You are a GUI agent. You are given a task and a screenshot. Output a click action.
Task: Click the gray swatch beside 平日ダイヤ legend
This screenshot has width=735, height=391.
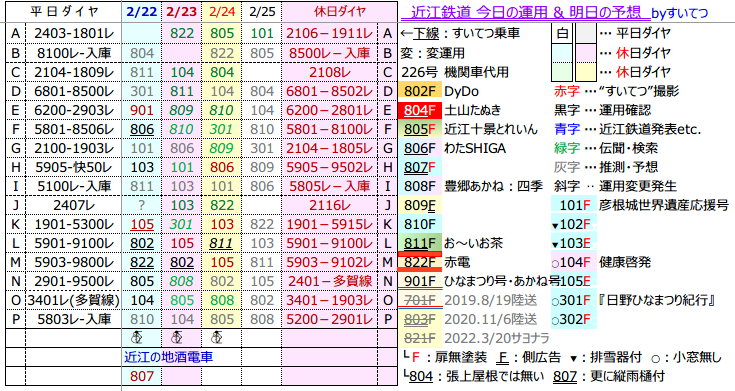(x=585, y=33)
